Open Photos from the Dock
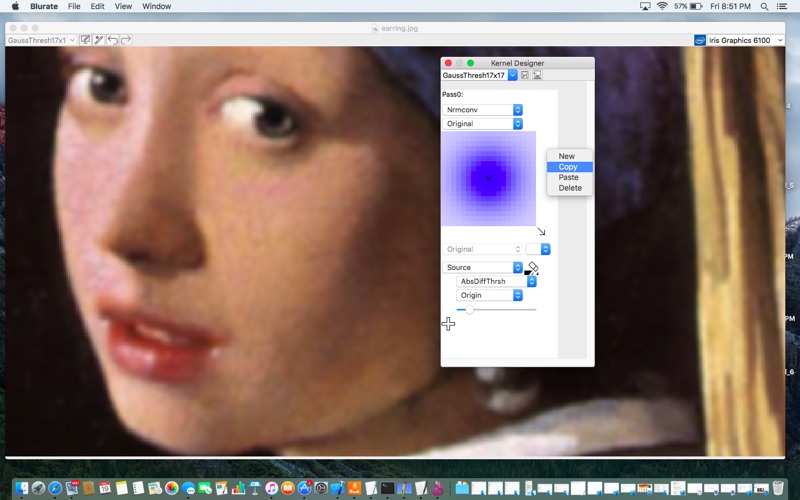Screen dimensions: 800x500 tap(171, 488)
